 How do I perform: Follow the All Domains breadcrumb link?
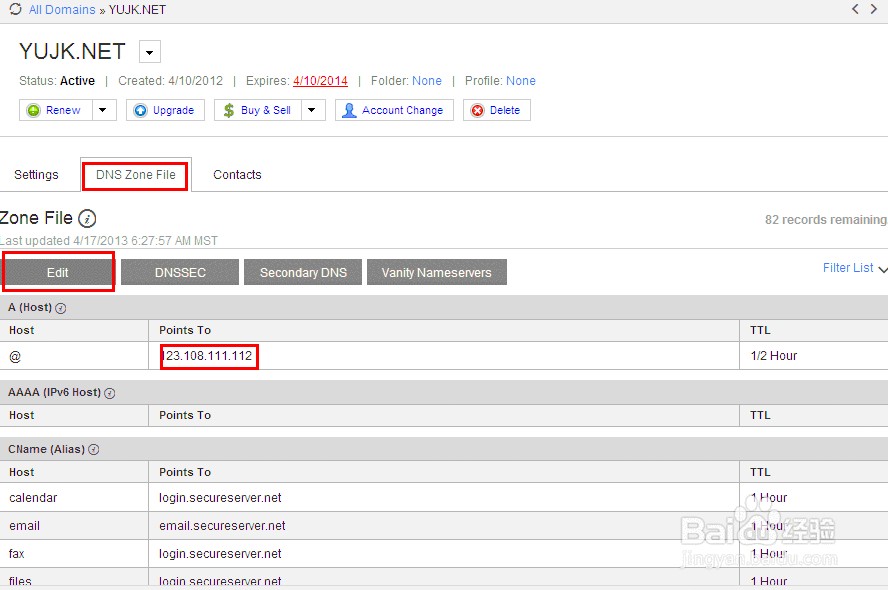click(x=62, y=10)
